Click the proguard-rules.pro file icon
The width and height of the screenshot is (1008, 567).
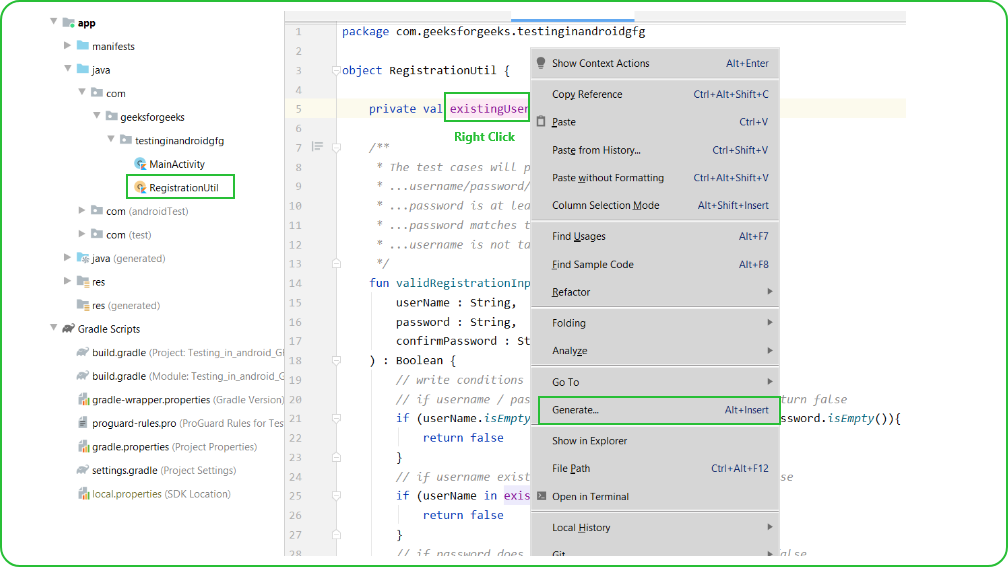pyautogui.click(x=83, y=423)
